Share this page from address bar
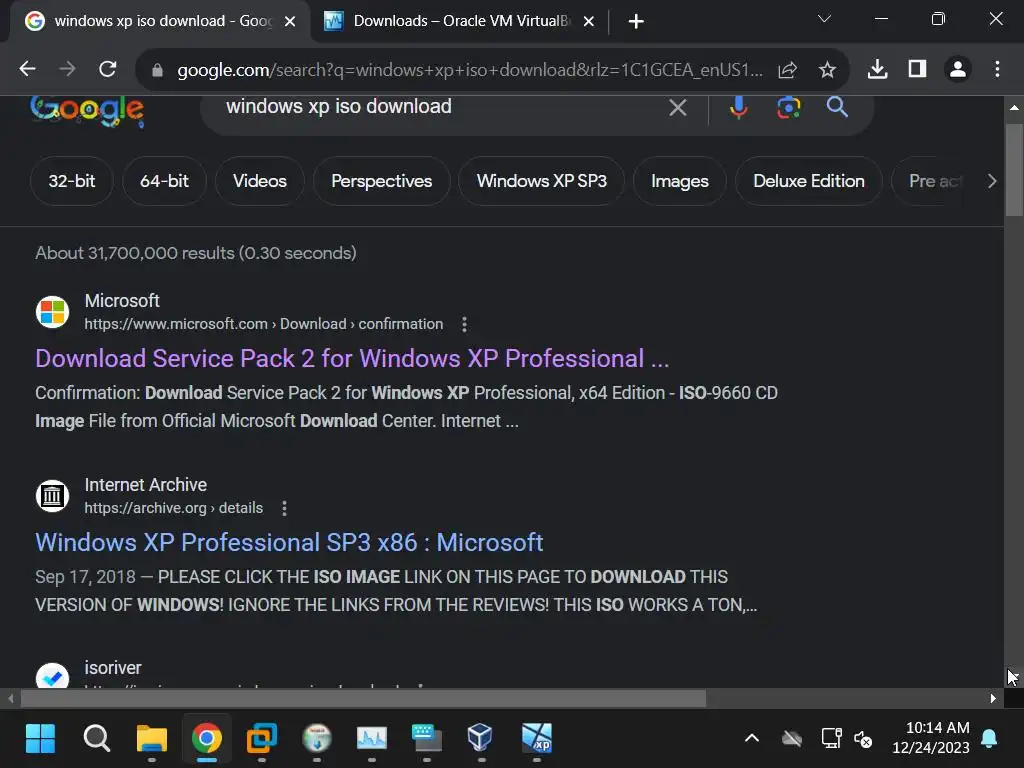The image size is (1024, 768). [x=788, y=69]
